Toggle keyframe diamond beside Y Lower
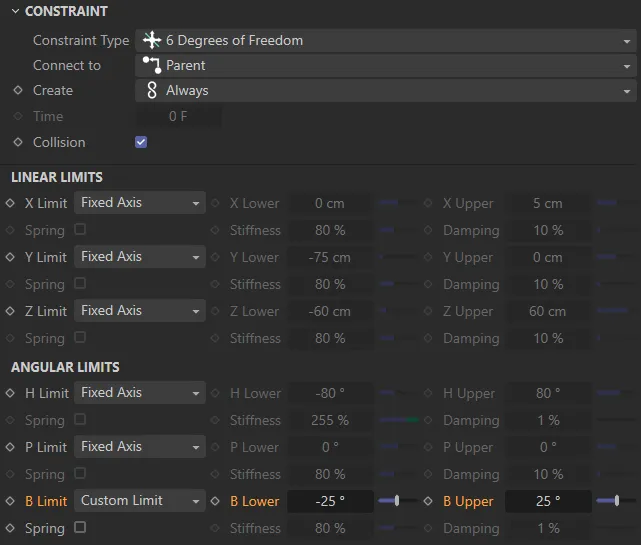The image size is (641, 545). 215,257
